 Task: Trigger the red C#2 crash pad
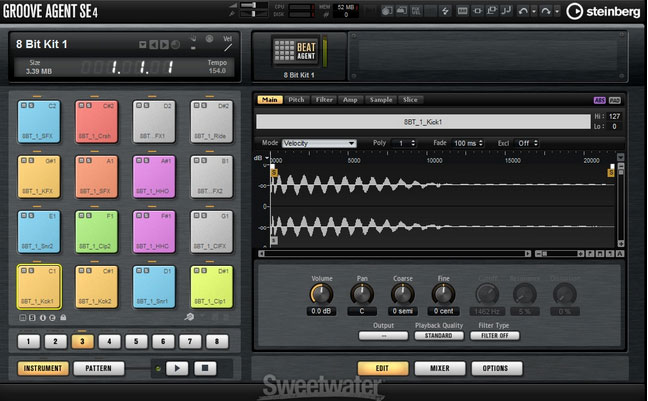97,122
